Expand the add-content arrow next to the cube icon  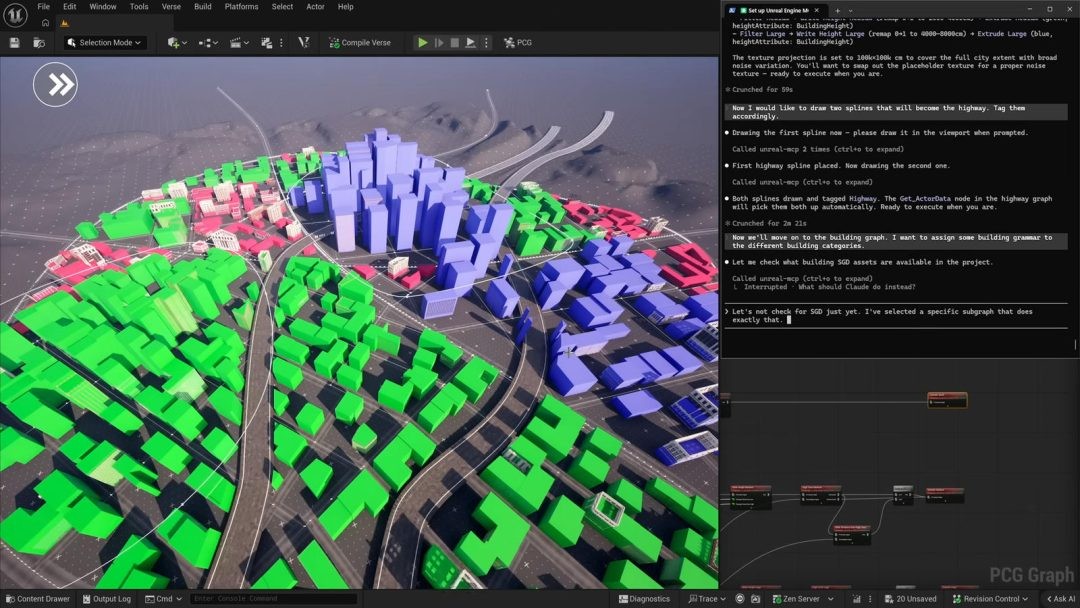(185, 43)
